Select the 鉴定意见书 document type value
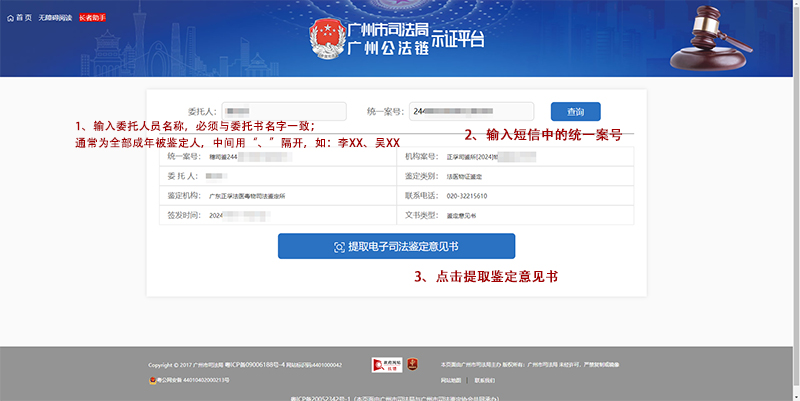 point(461,216)
